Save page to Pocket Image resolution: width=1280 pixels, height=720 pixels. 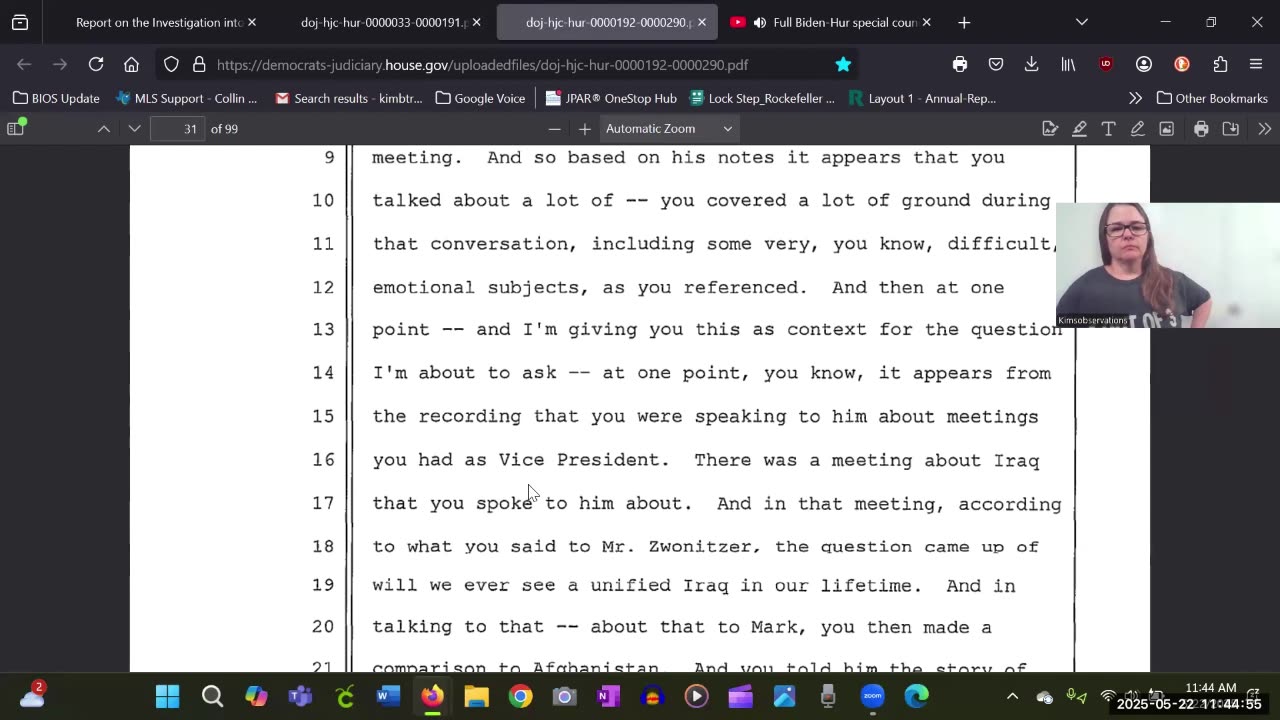[x=996, y=64]
